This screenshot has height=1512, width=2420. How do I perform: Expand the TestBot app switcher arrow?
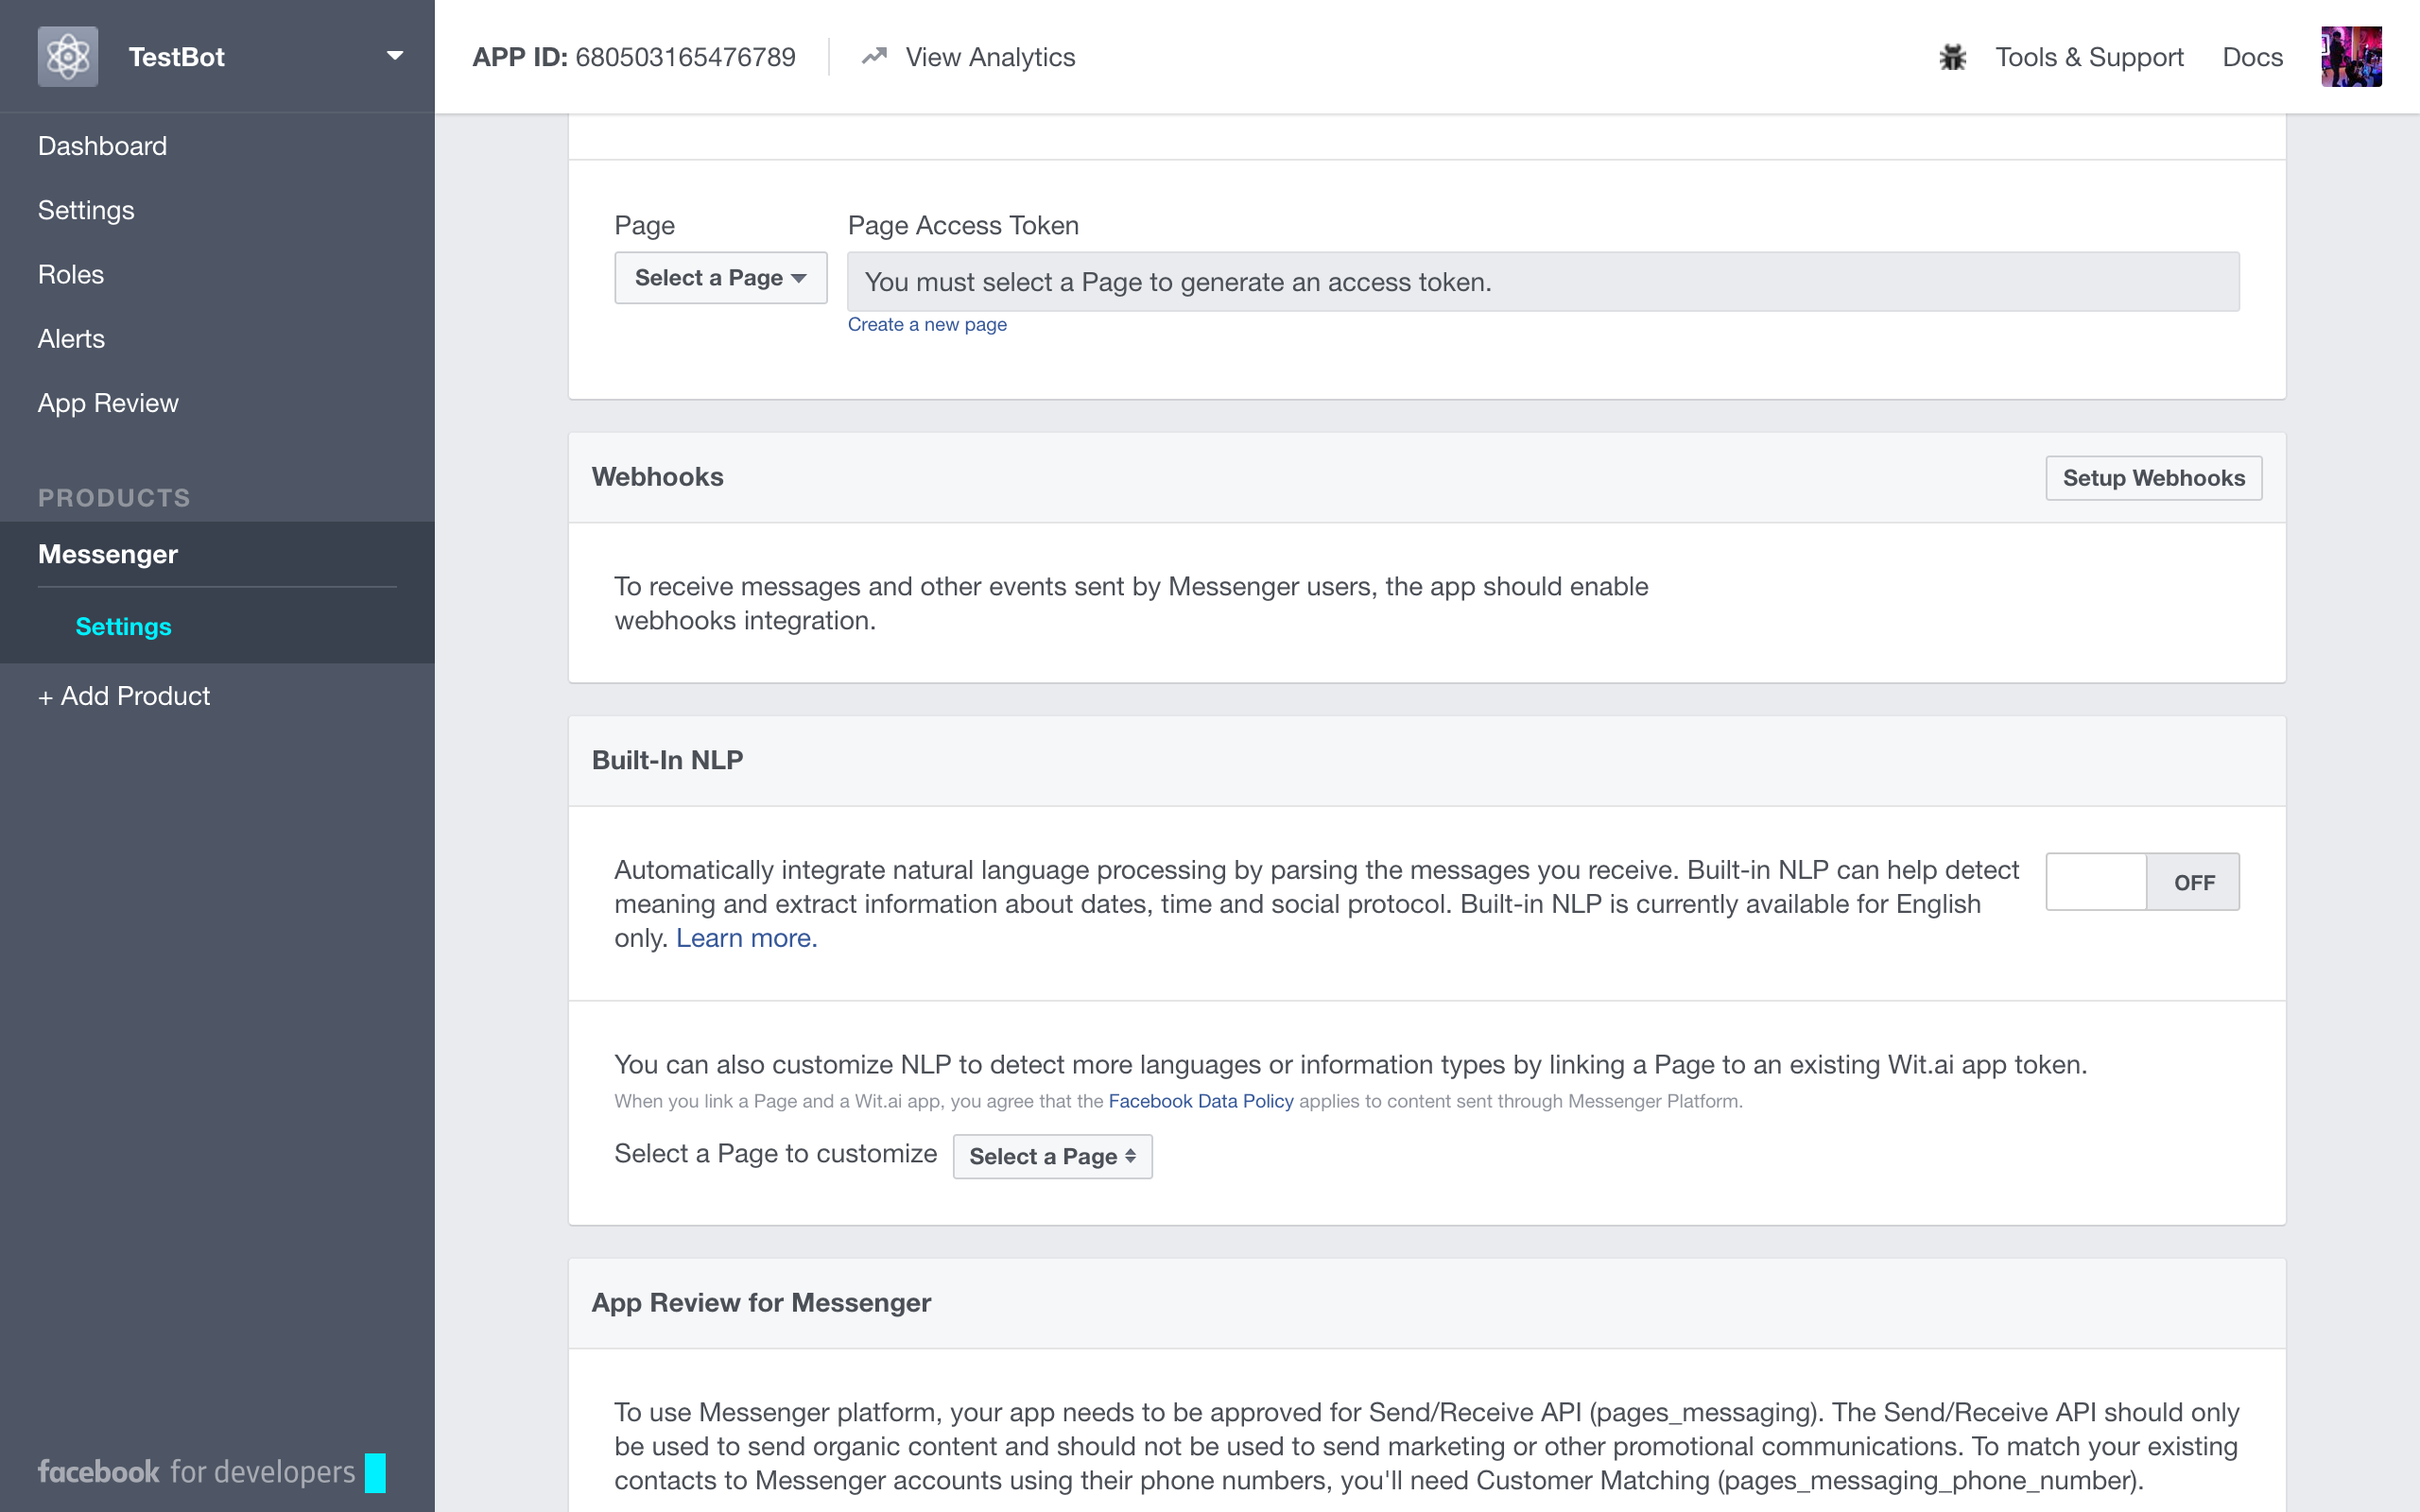[x=395, y=57]
